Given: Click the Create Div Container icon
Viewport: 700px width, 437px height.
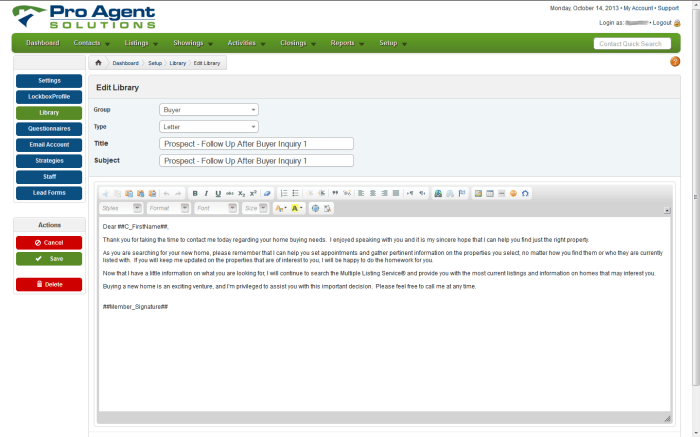Looking at the screenshot, I should pos(347,193).
